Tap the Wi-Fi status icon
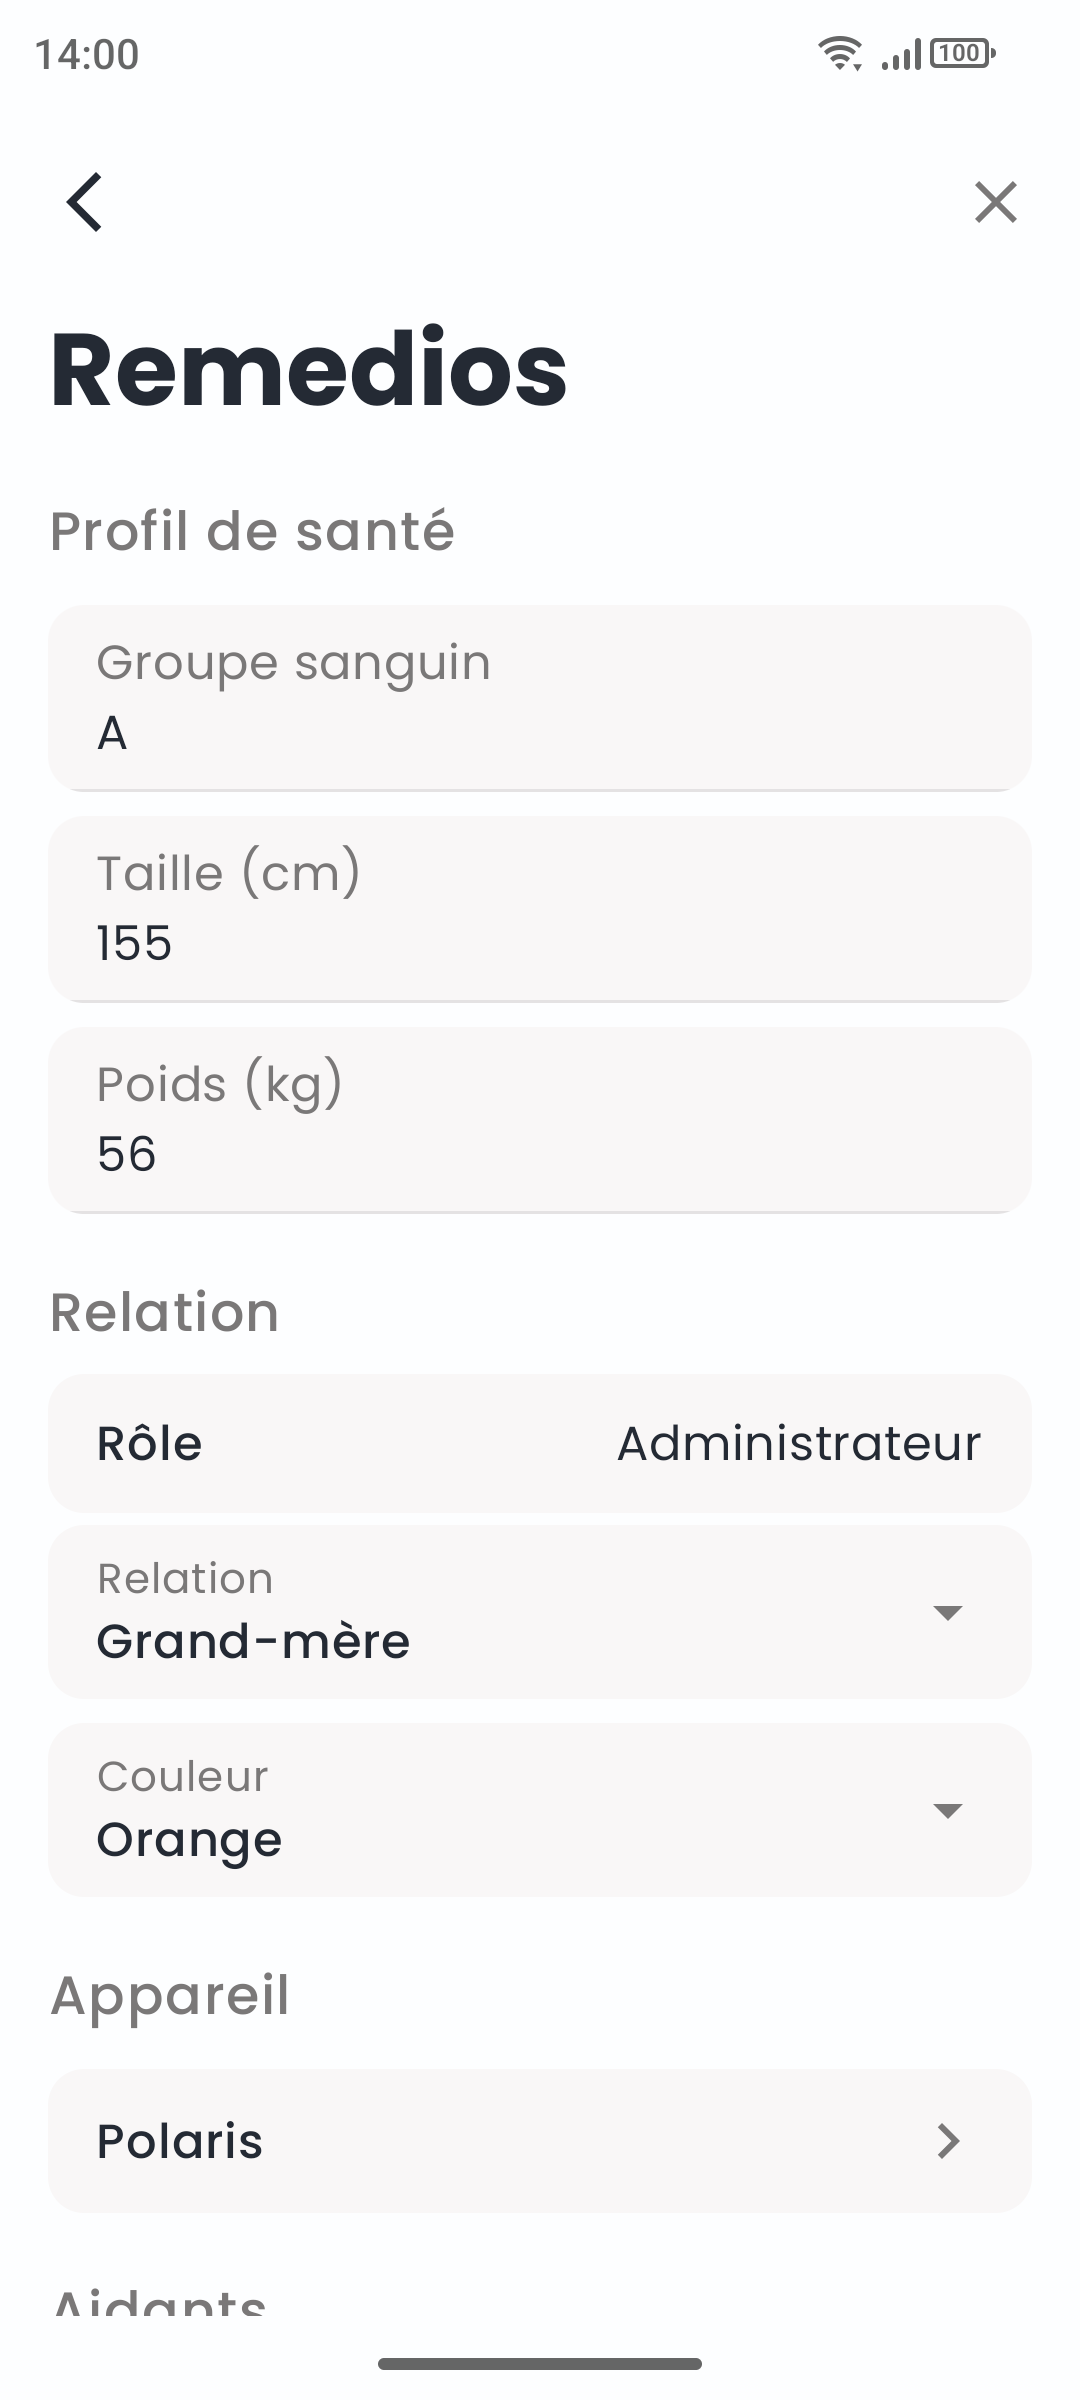 (x=840, y=53)
